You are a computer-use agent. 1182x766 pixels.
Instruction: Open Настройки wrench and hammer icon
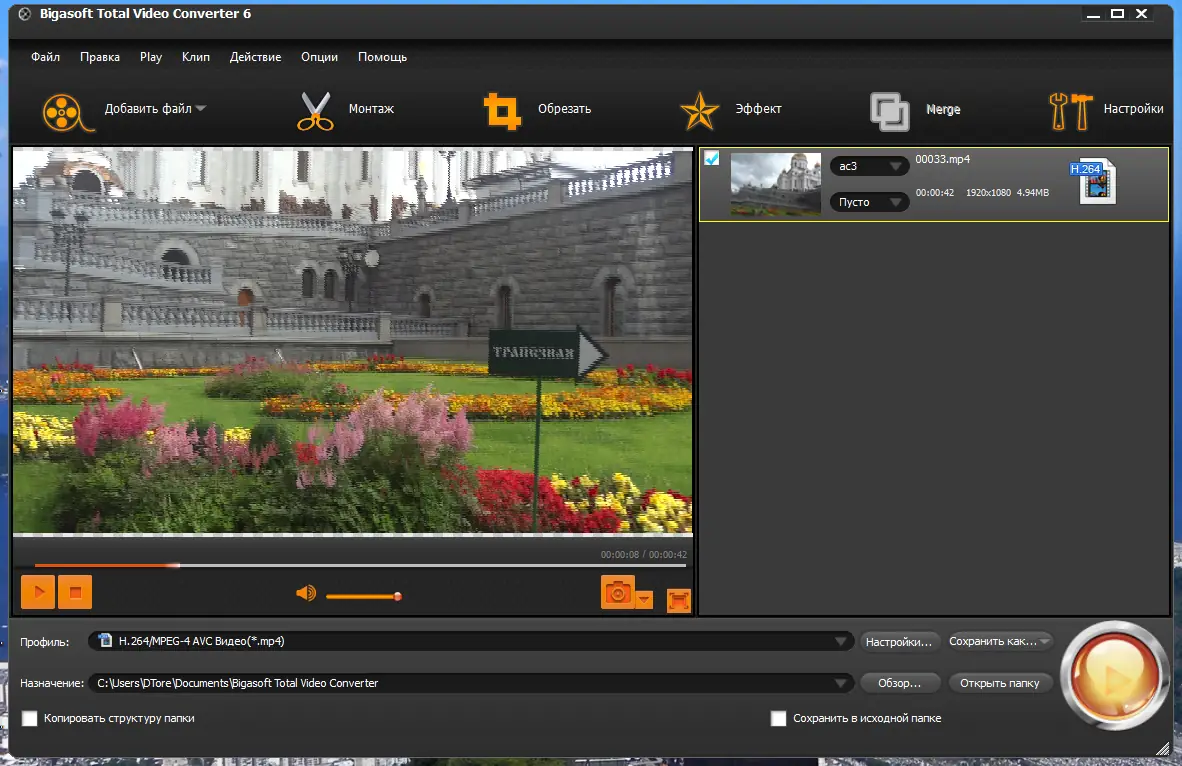(x=1070, y=110)
